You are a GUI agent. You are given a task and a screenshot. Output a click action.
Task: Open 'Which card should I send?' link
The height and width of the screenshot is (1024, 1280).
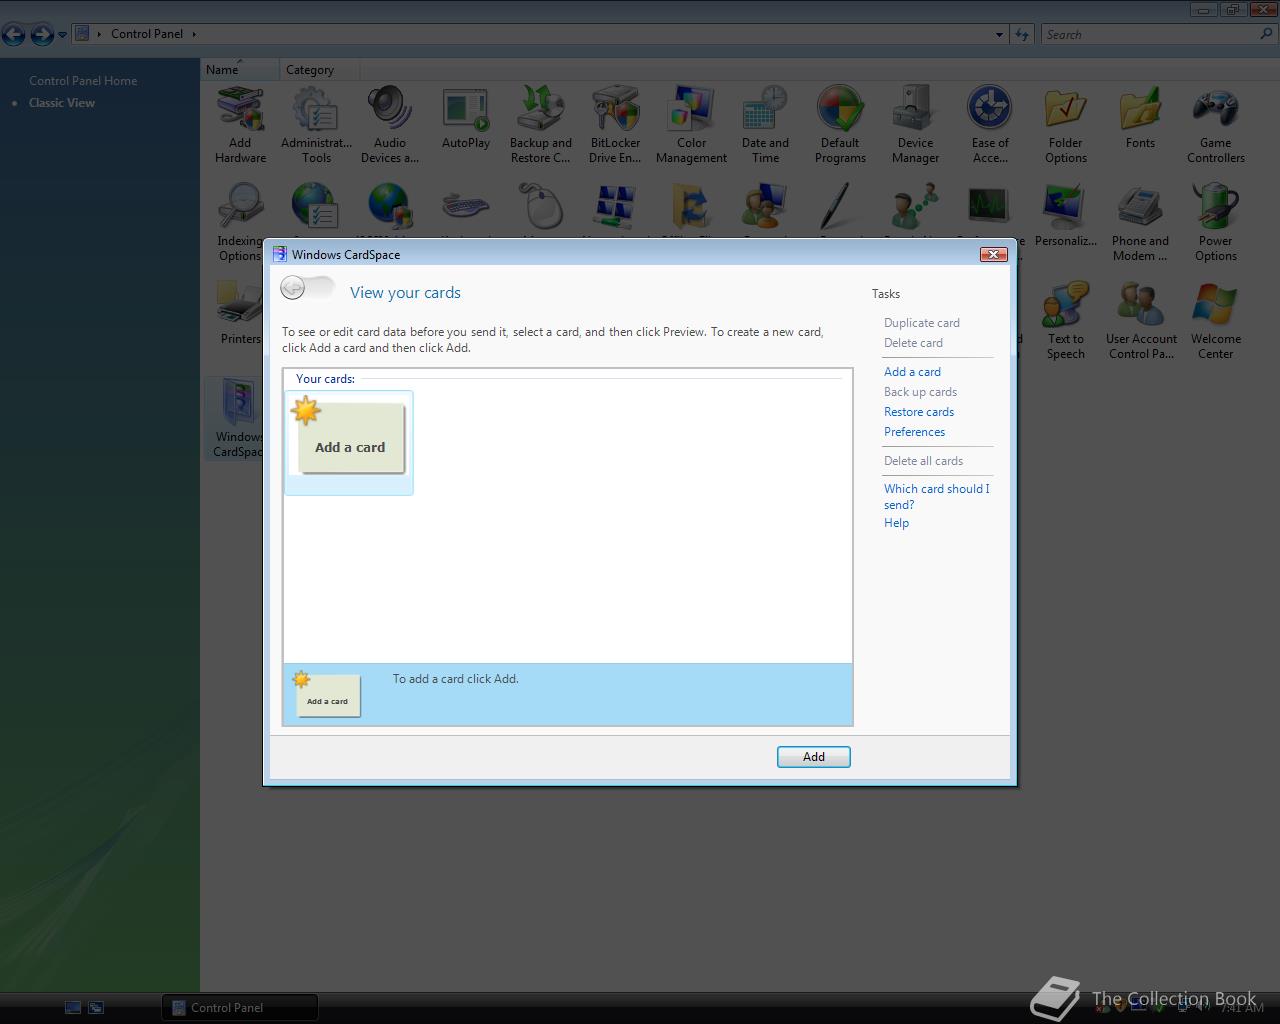point(937,497)
